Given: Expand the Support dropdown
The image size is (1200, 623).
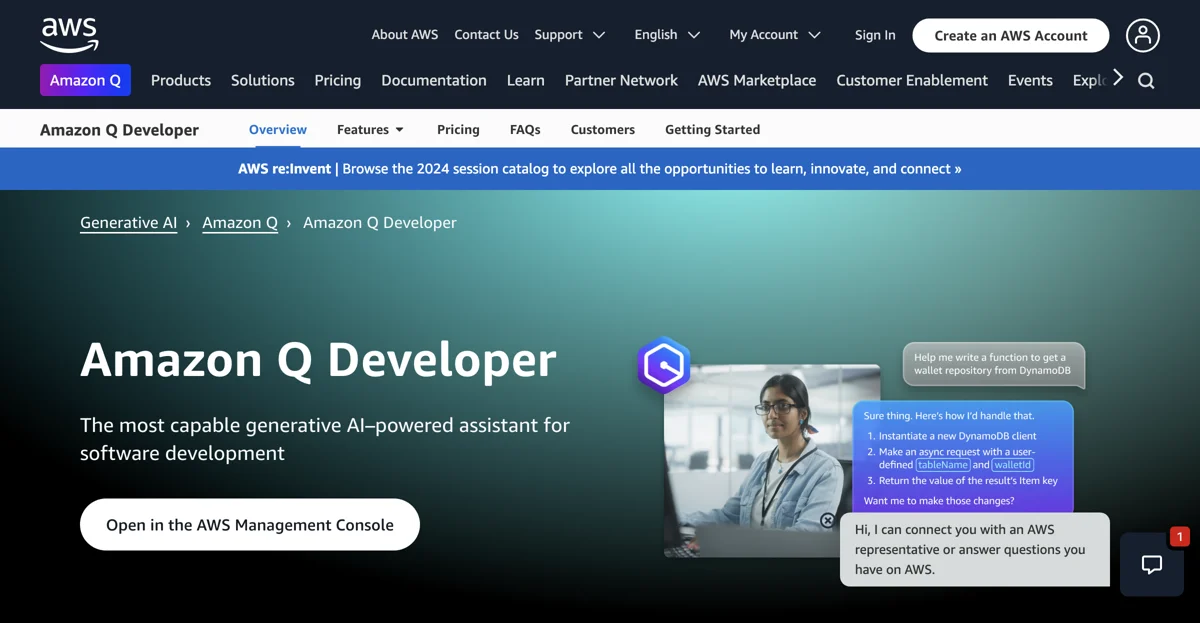Looking at the screenshot, I should [570, 34].
